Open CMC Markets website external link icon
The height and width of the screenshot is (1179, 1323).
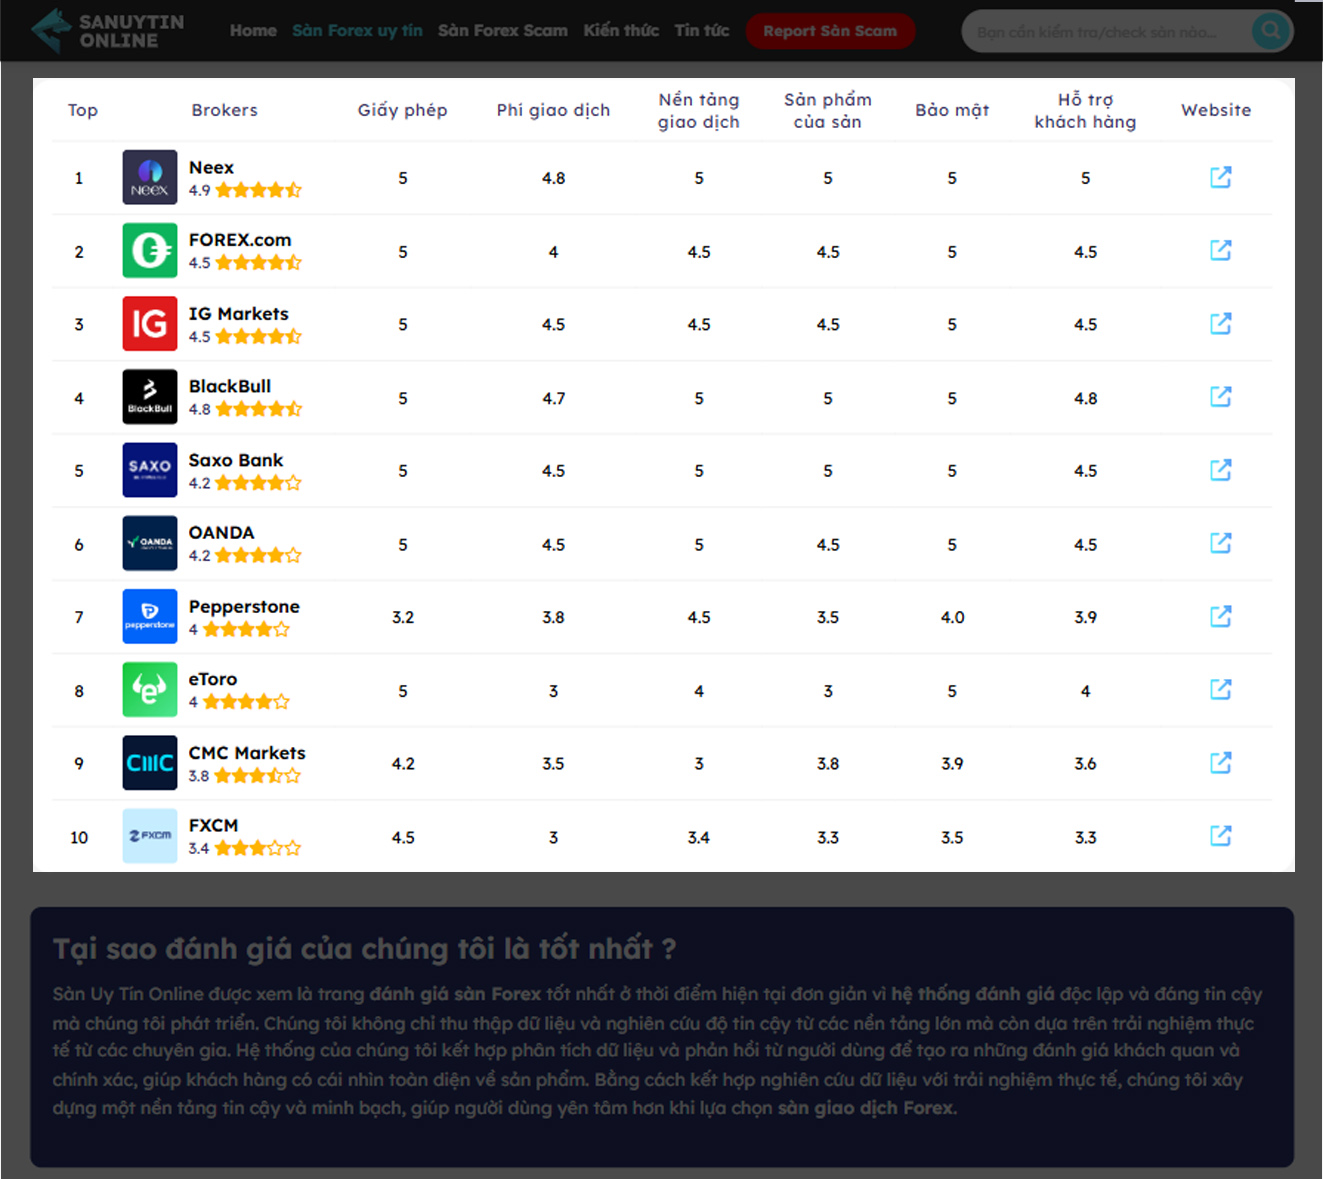(x=1220, y=763)
